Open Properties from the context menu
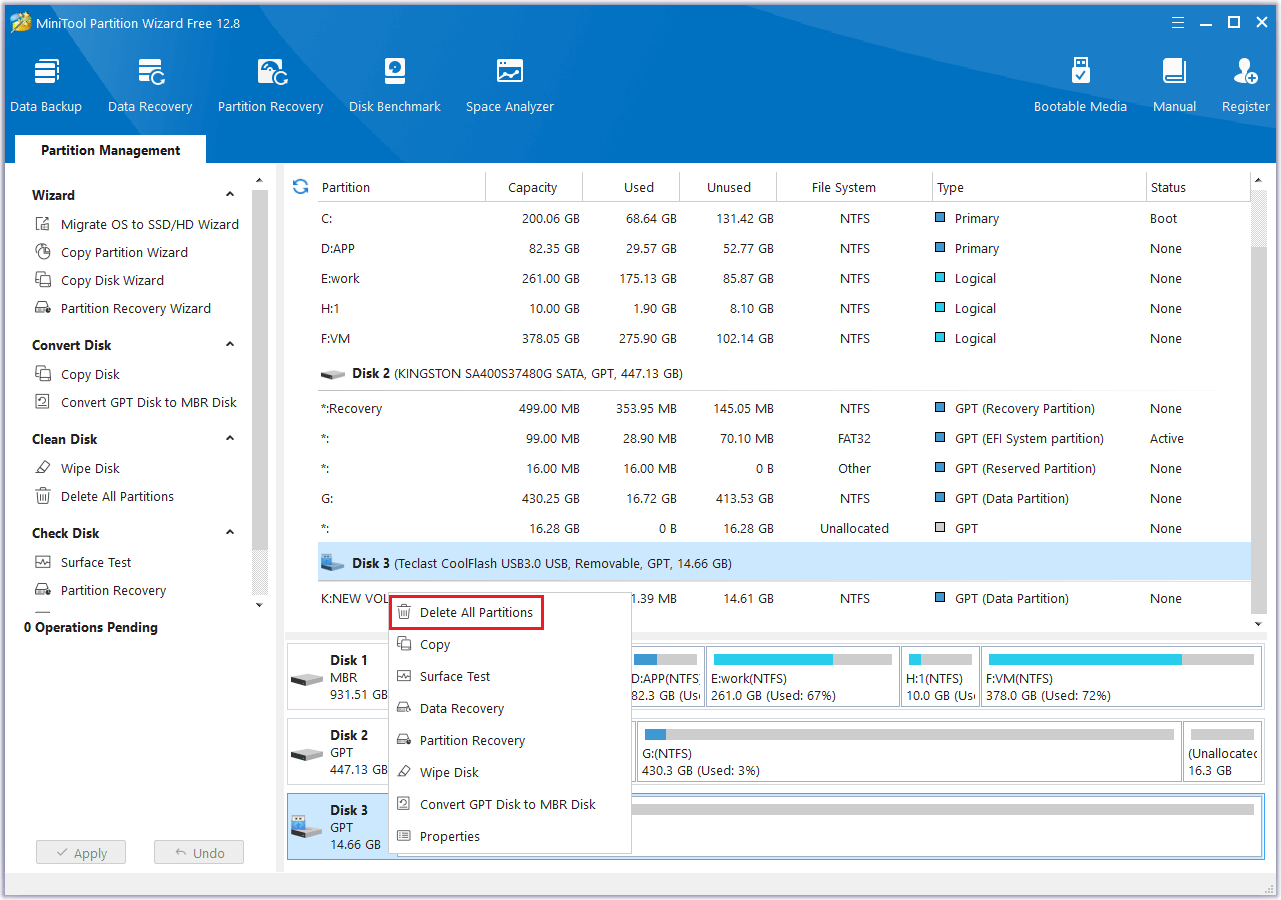The width and height of the screenshot is (1281, 900). pyautogui.click(x=510, y=836)
